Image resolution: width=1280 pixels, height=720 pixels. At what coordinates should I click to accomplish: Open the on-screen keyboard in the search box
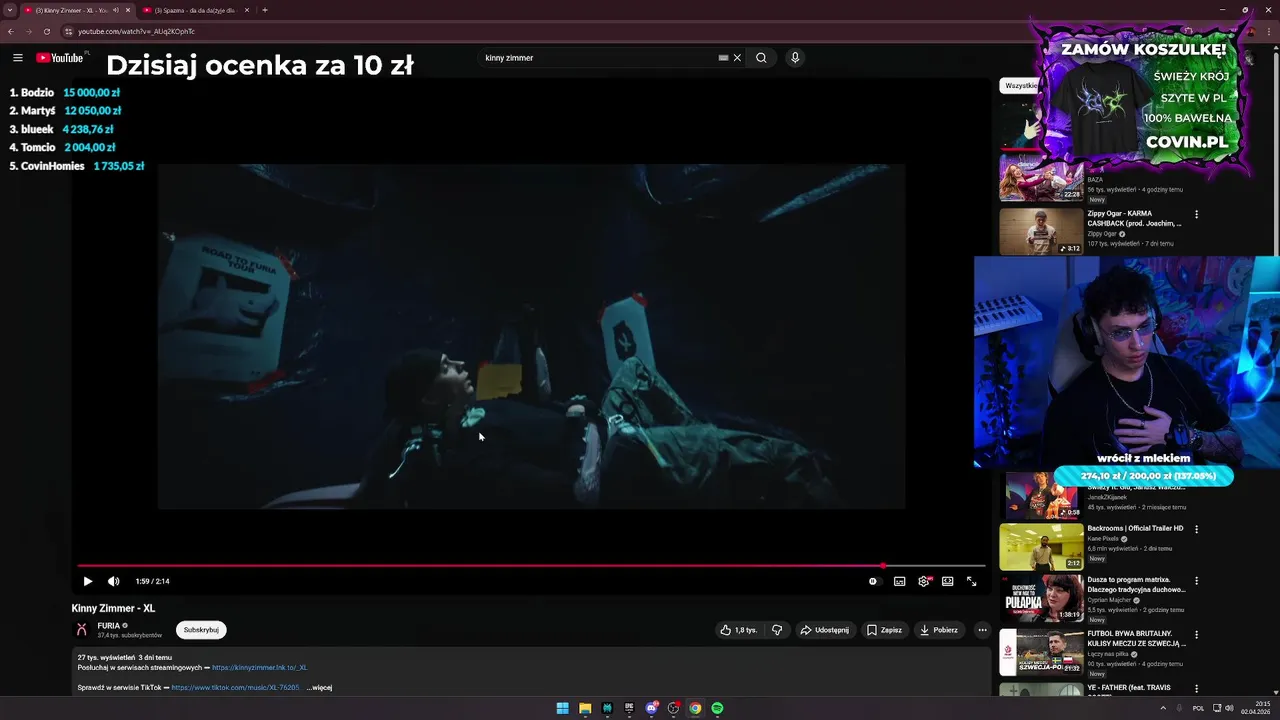pos(723,58)
